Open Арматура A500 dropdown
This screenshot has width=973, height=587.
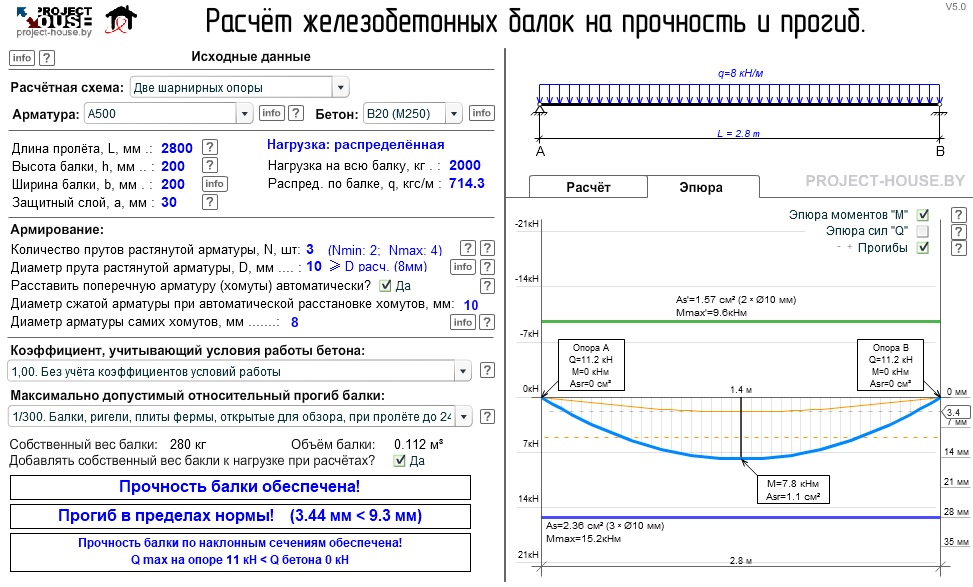(168, 114)
